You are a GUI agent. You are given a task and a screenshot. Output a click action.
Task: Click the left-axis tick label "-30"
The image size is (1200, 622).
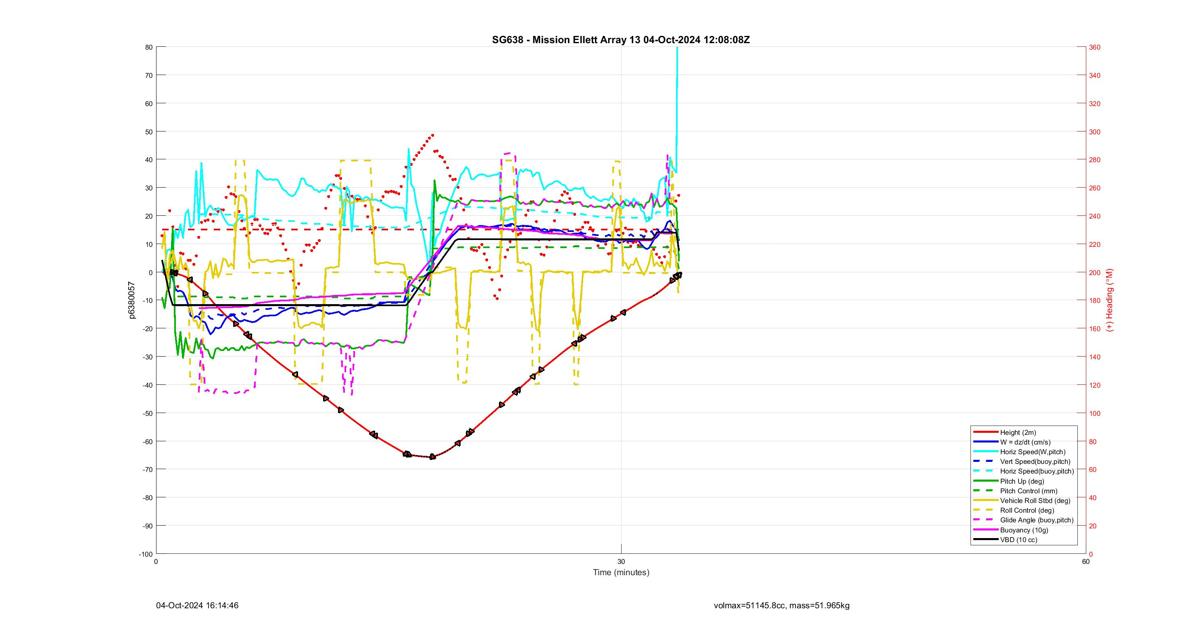(x=147, y=357)
